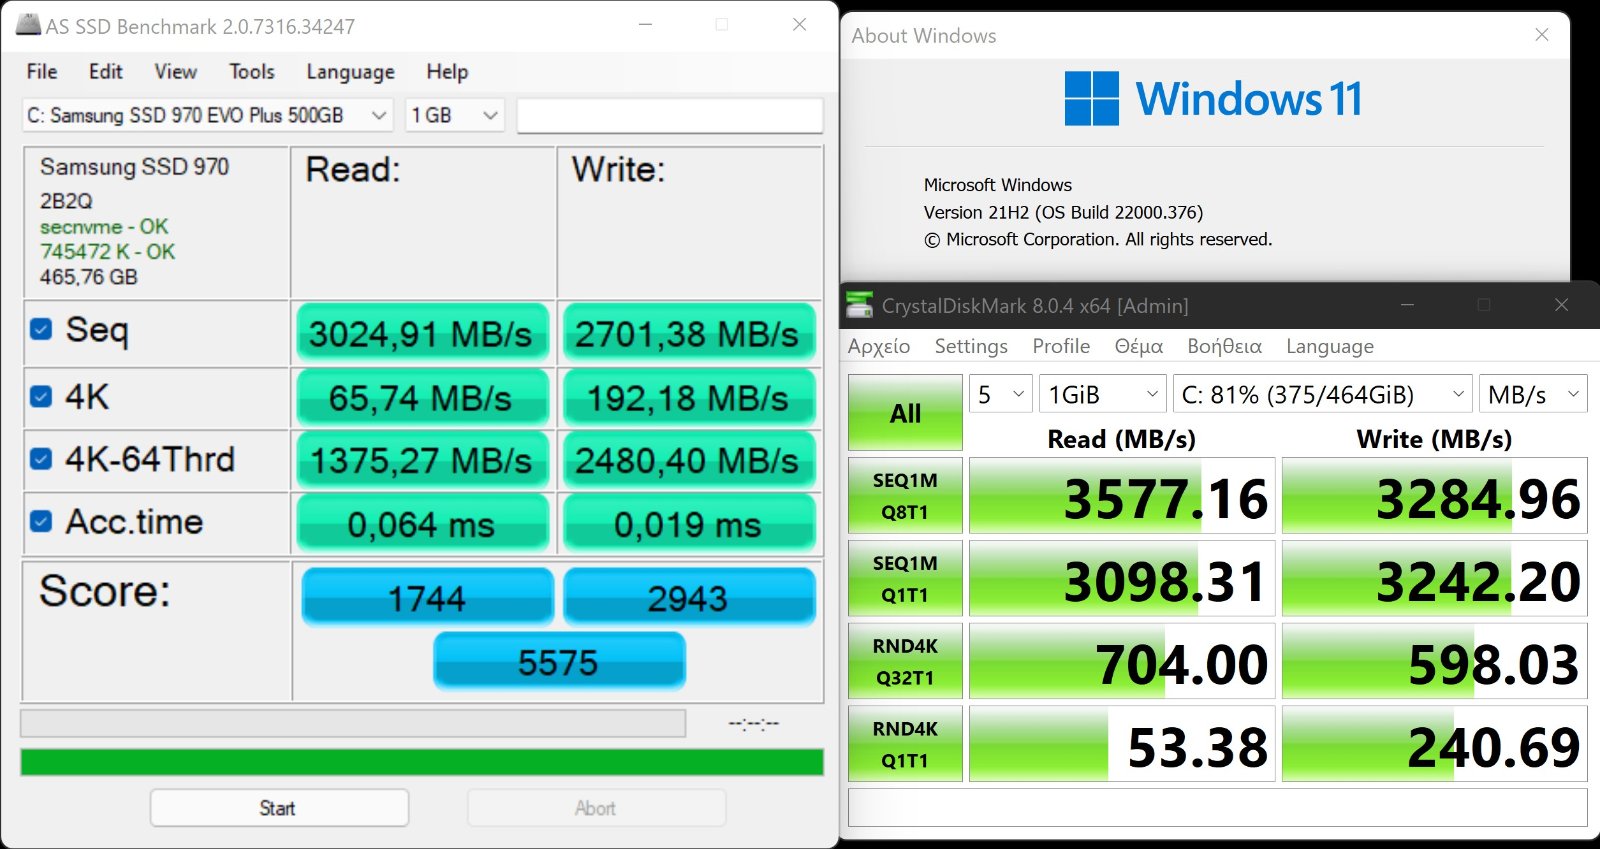This screenshot has width=1600, height=849.
Task: Click the Version 21H2 OS Build text
Action: tap(1063, 212)
